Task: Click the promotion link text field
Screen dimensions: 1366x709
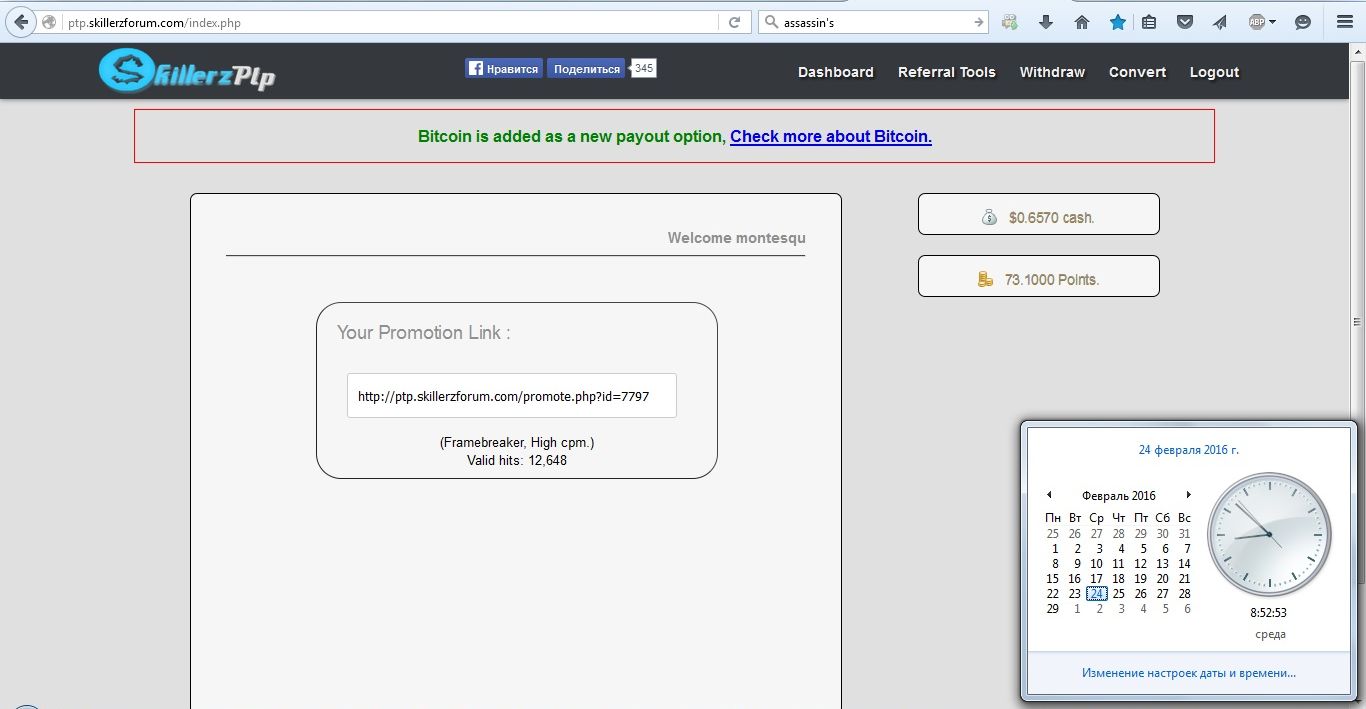Action: [512, 396]
